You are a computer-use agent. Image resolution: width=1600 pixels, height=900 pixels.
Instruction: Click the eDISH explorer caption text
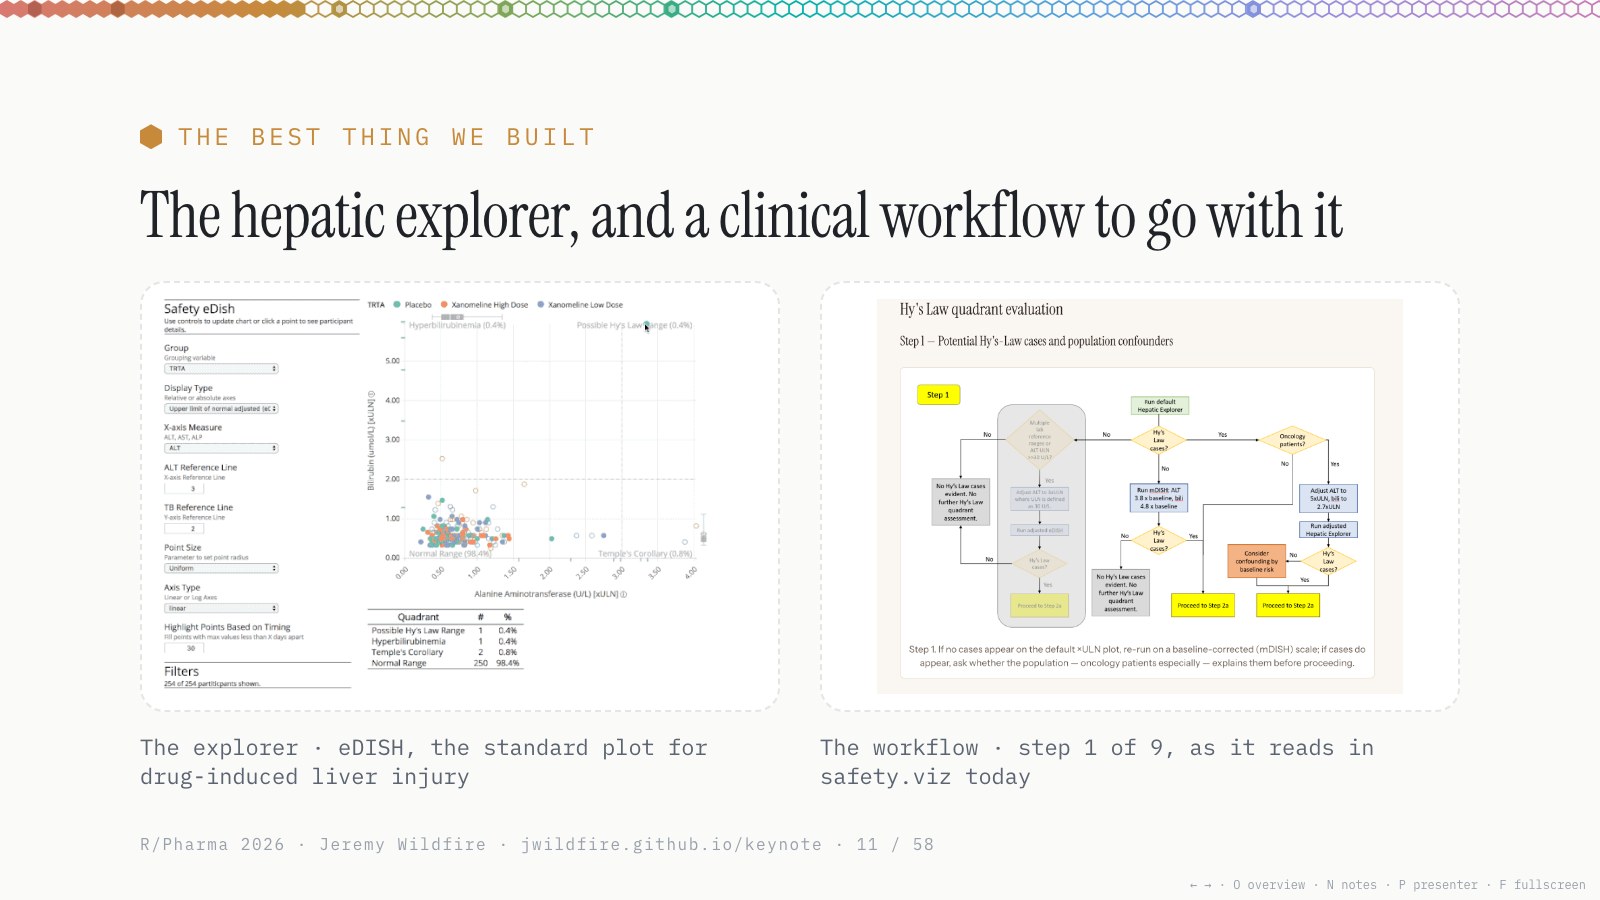[x=424, y=762]
